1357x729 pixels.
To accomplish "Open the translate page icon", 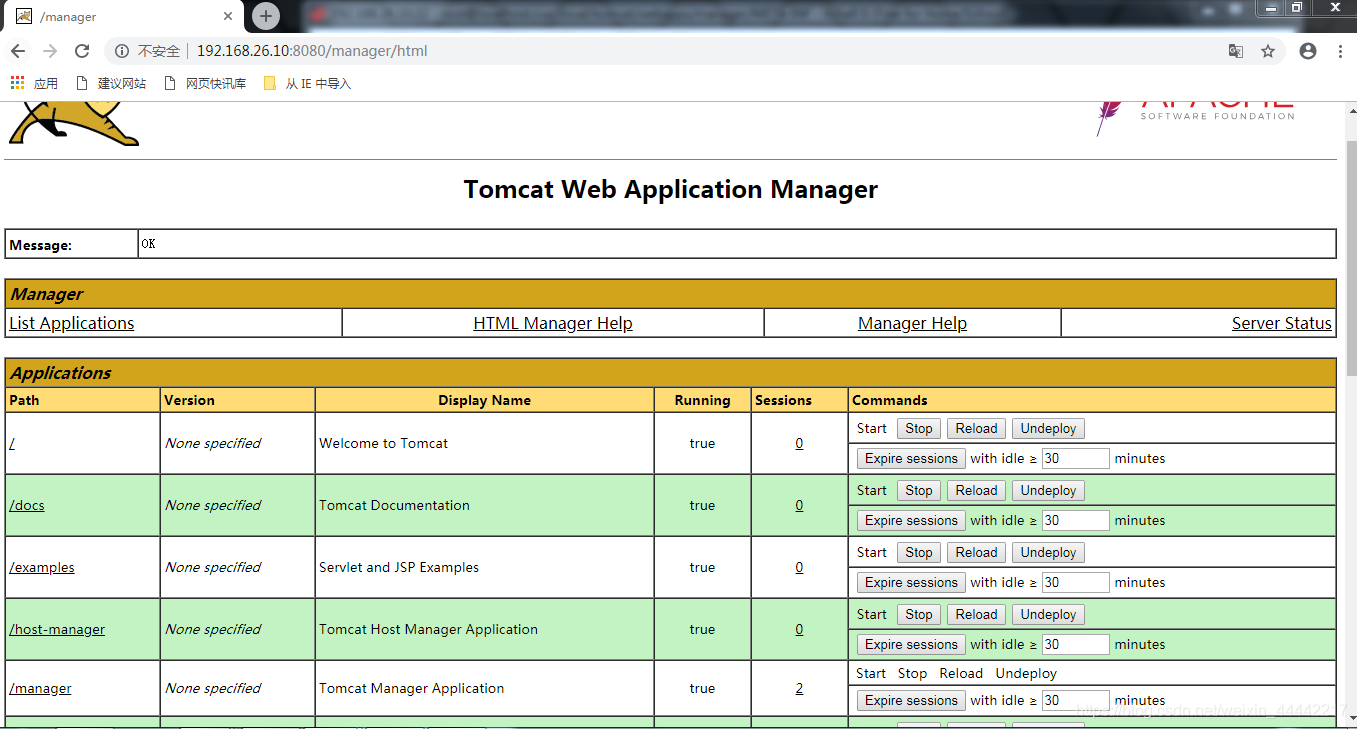I will click(x=1236, y=51).
